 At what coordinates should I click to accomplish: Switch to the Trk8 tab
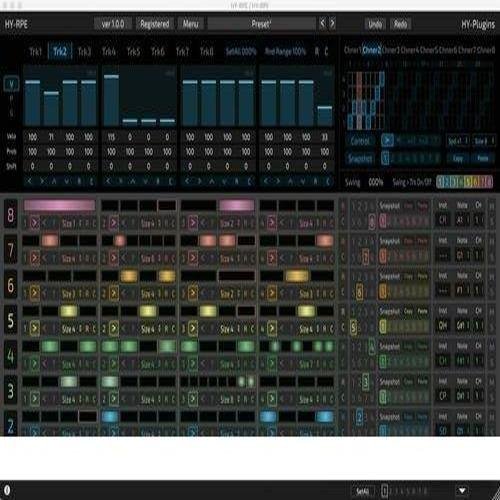click(x=207, y=51)
